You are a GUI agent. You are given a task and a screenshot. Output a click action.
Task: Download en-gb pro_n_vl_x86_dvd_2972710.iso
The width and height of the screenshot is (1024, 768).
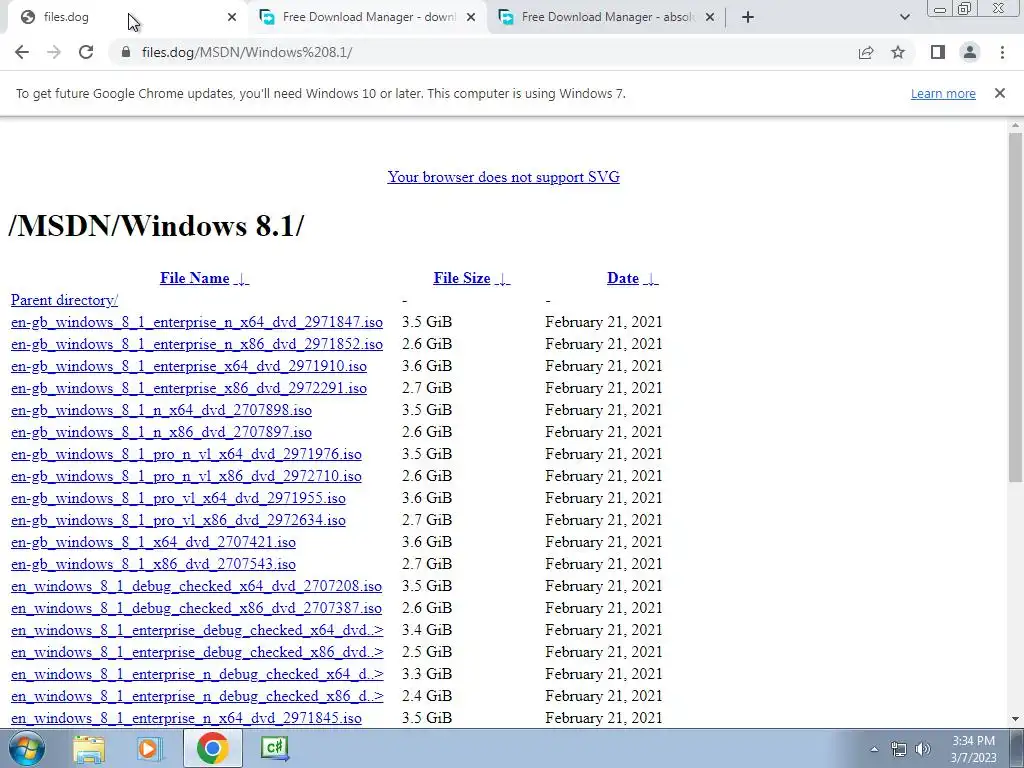click(186, 476)
